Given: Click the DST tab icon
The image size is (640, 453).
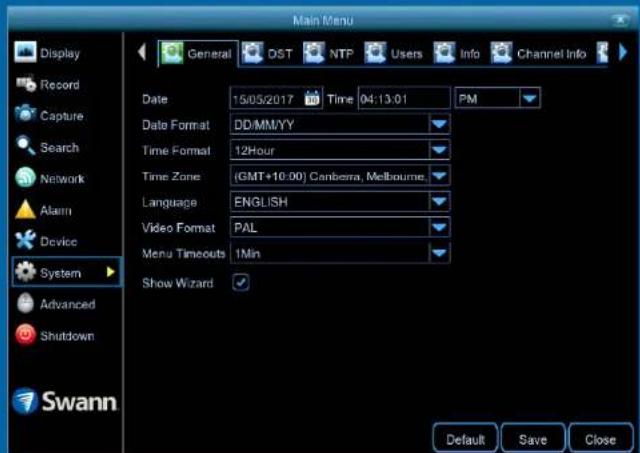Looking at the screenshot, I should pyautogui.click(x=253, y=53).
